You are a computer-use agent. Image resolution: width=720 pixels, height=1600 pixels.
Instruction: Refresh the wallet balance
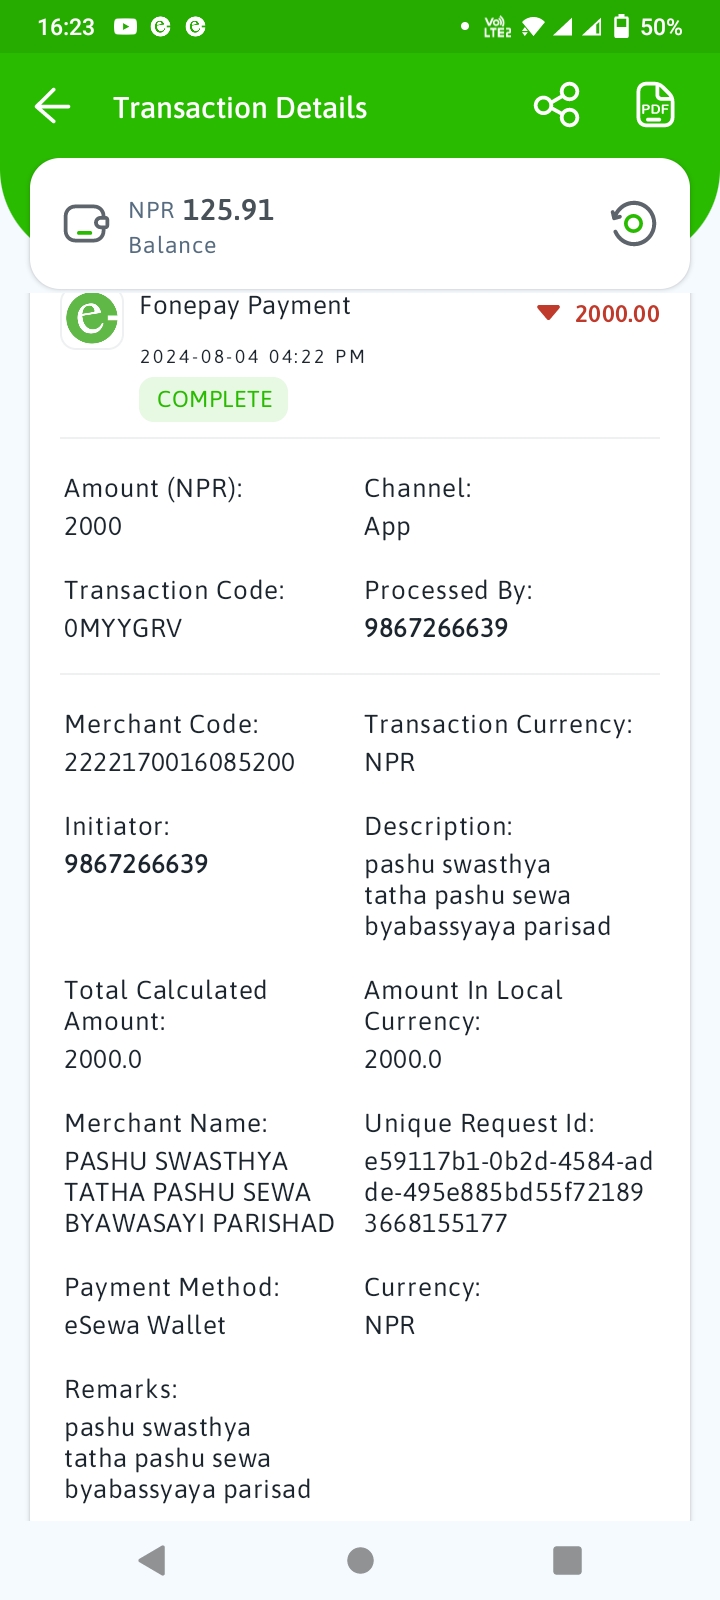(633, 223)
